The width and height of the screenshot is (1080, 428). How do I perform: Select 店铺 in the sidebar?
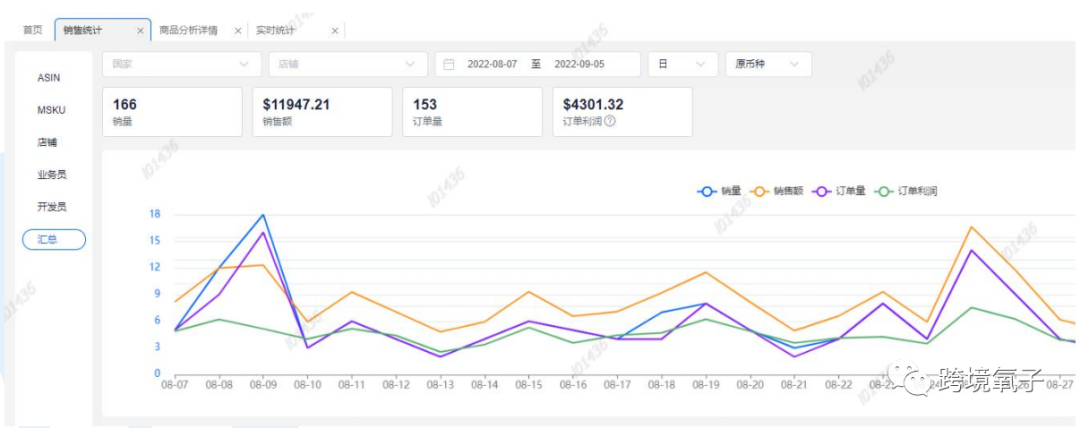pyautogui.click(x=47, y=143)
